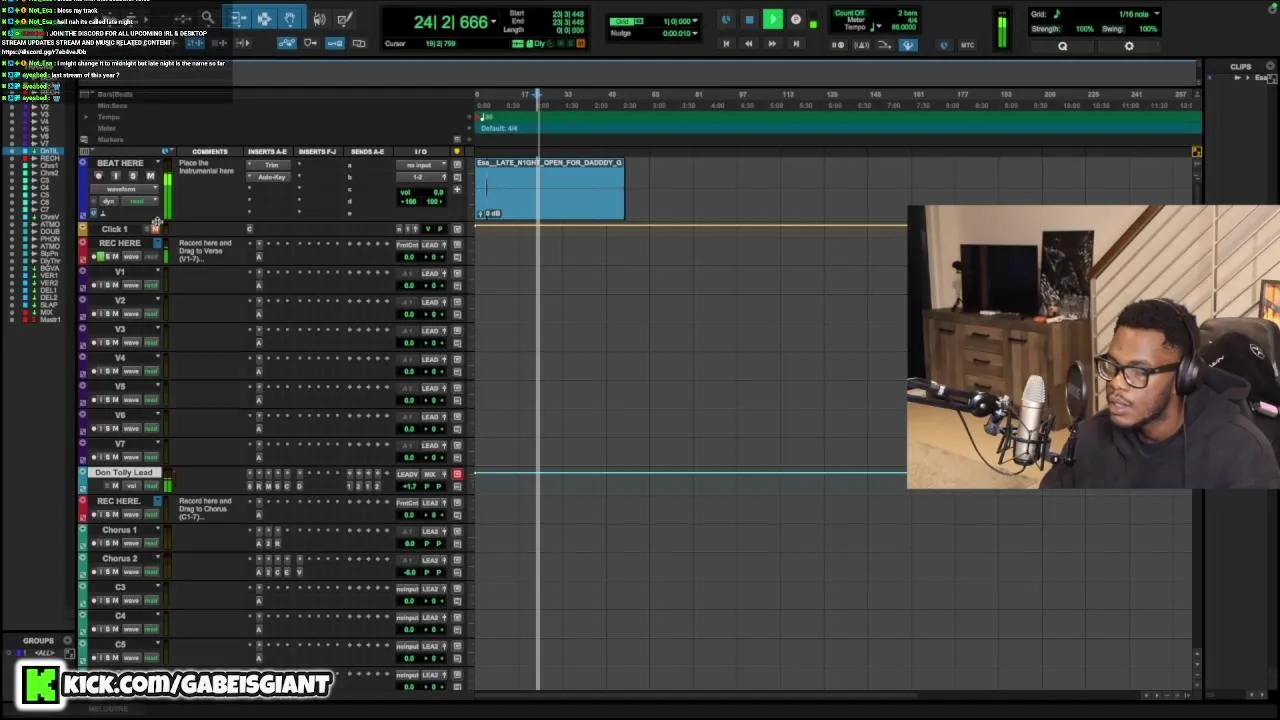
Task: Open the BEAT HERE waveform view selector
Action: click(x=125, y=189)
